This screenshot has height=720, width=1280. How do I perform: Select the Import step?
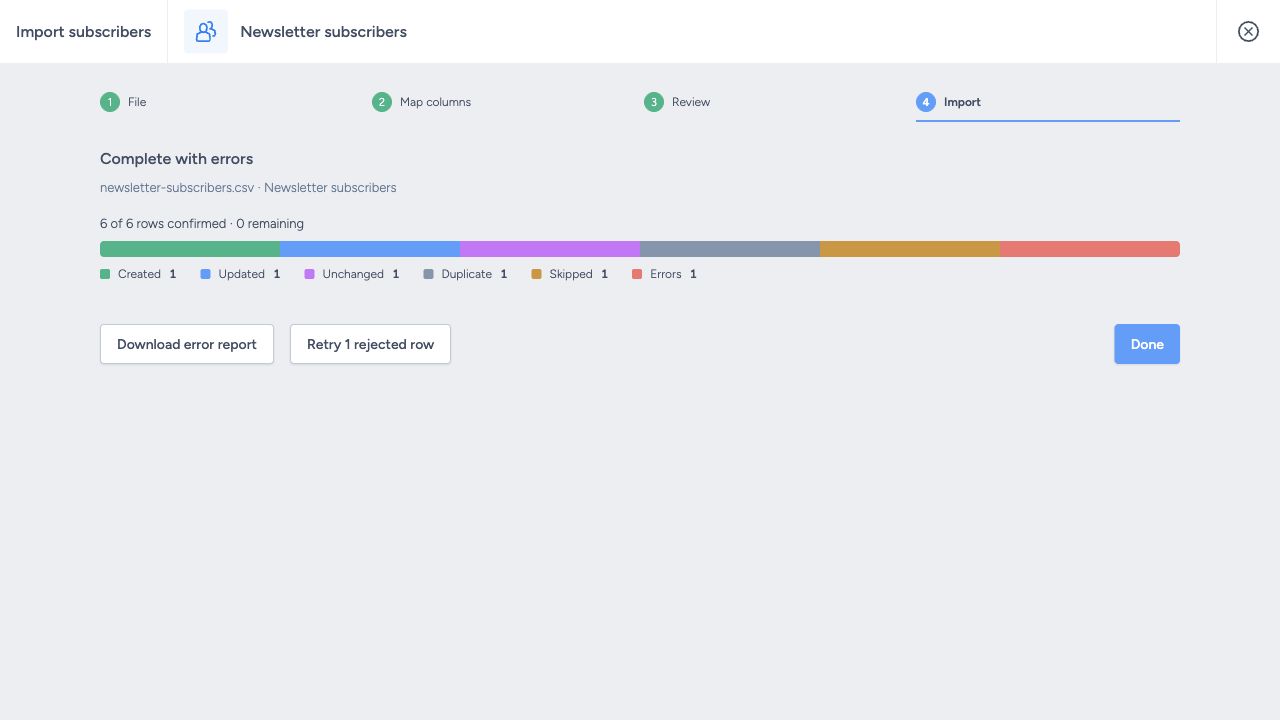(x=1048, y=102)
